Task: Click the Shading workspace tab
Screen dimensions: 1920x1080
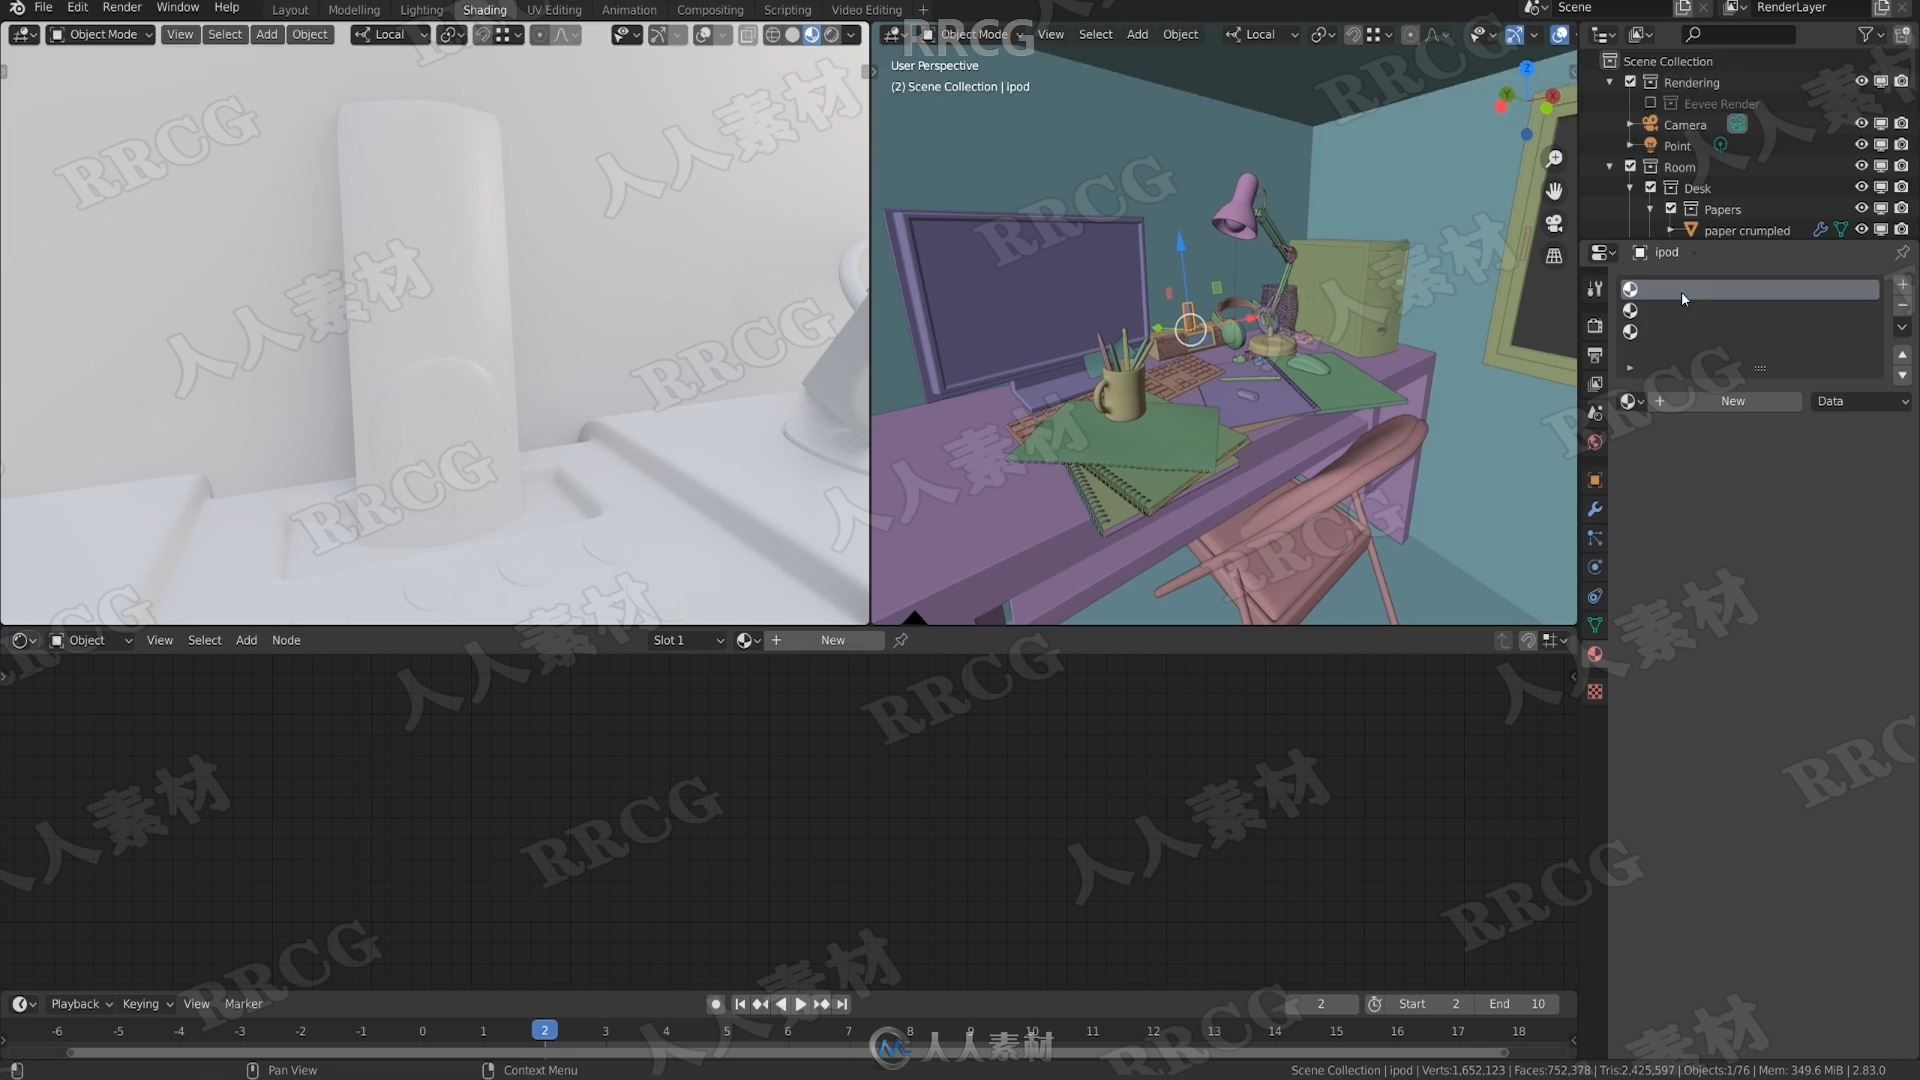Action: click(x=484, y=9)
